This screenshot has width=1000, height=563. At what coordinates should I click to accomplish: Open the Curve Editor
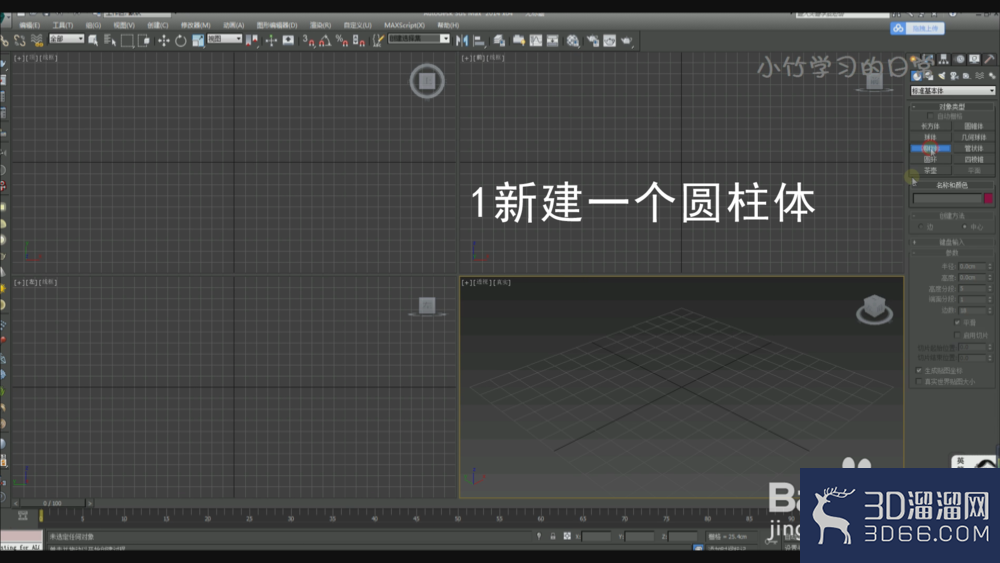(536, 41)
